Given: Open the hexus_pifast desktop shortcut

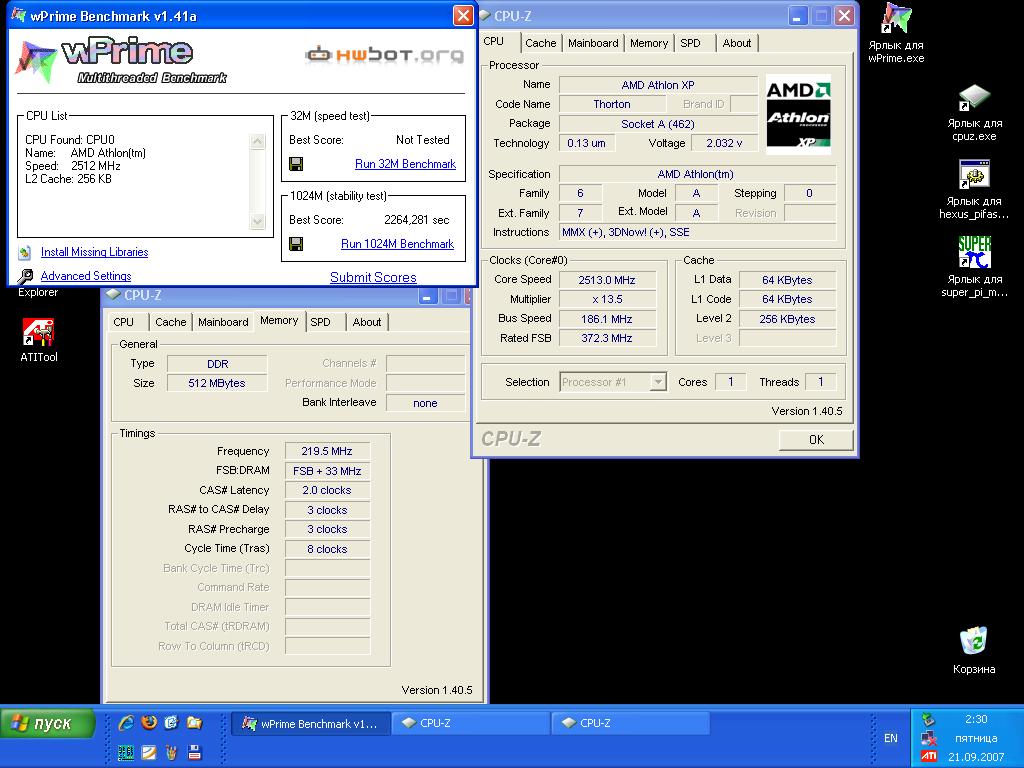Looking at the screenshot, I should [x=974, y=190].
